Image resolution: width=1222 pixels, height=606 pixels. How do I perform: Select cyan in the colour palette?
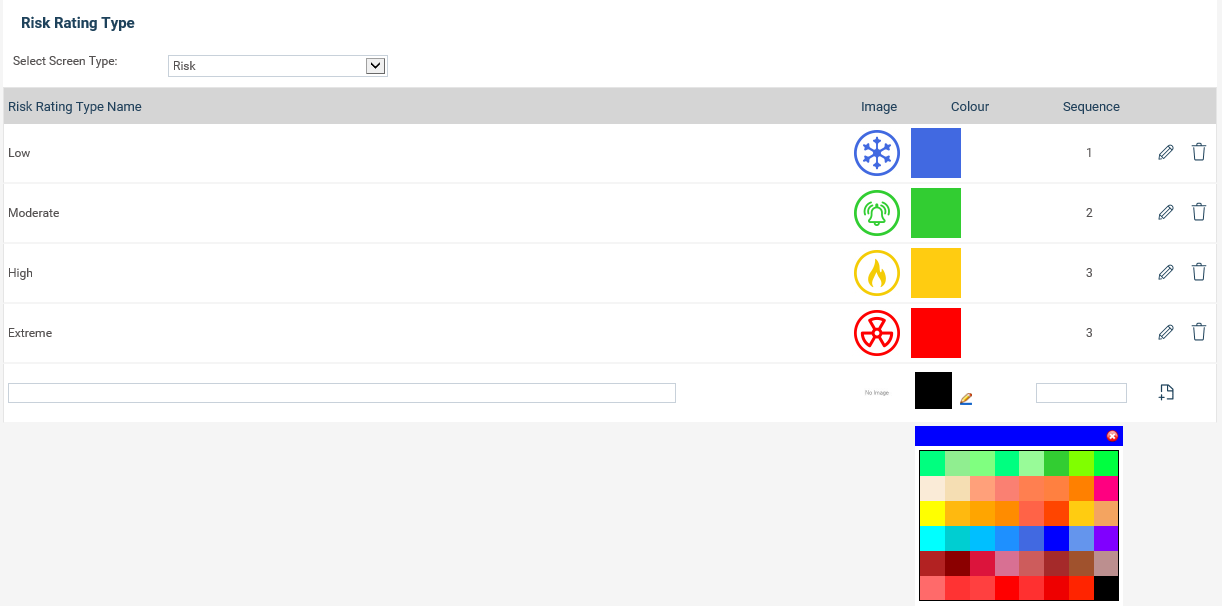pos(932,538)
